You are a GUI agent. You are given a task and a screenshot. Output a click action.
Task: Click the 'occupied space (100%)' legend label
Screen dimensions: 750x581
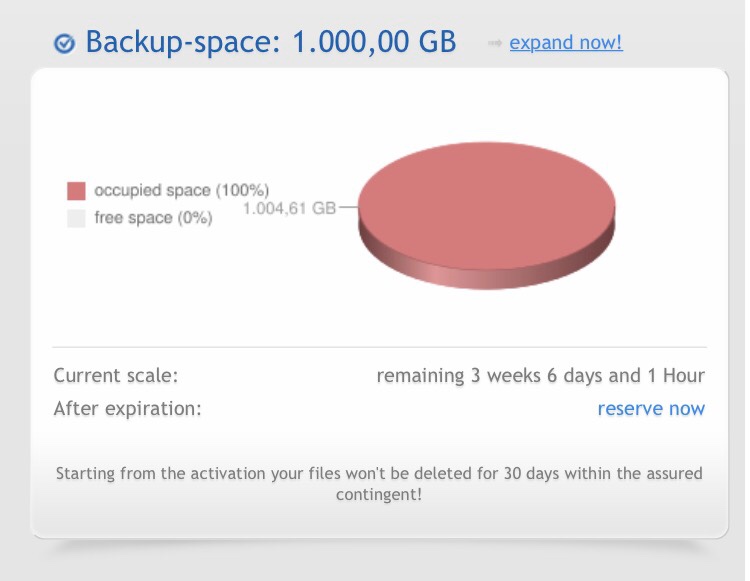click(x=182, y=190)
